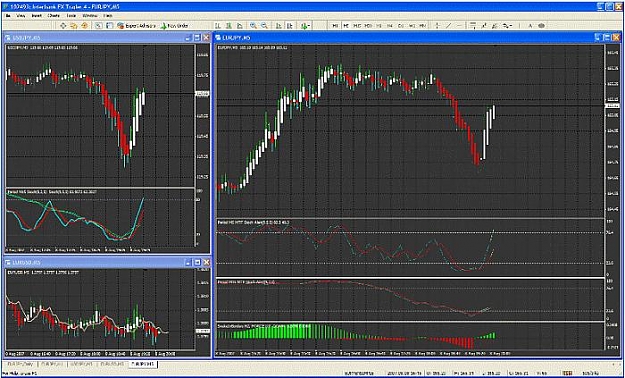Click the drawing tool right of the channel tool
The image size is (625, 378).
484,26
